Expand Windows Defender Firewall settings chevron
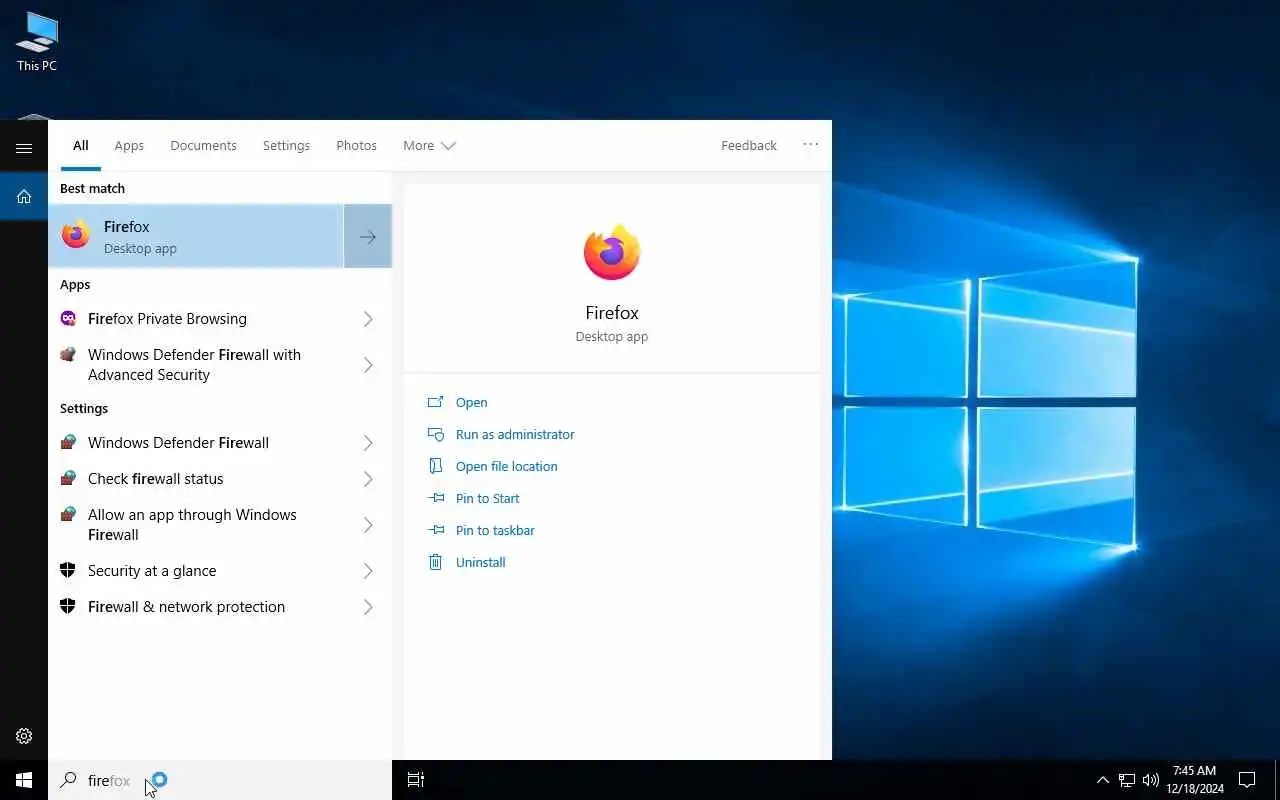Screen dimensions: 1280x800 click(x=368, y=443)
